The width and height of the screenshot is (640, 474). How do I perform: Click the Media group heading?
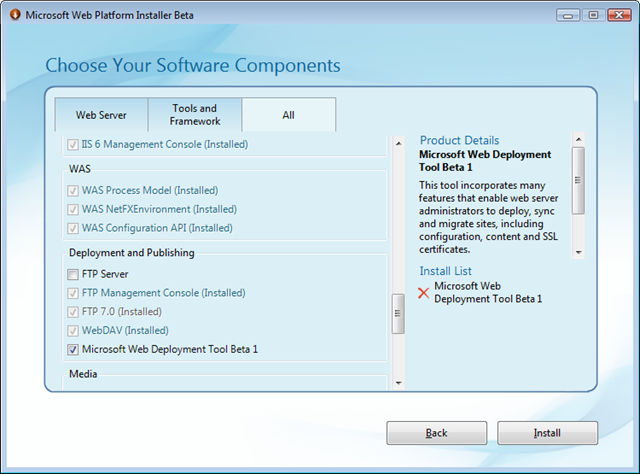[83, 374]
